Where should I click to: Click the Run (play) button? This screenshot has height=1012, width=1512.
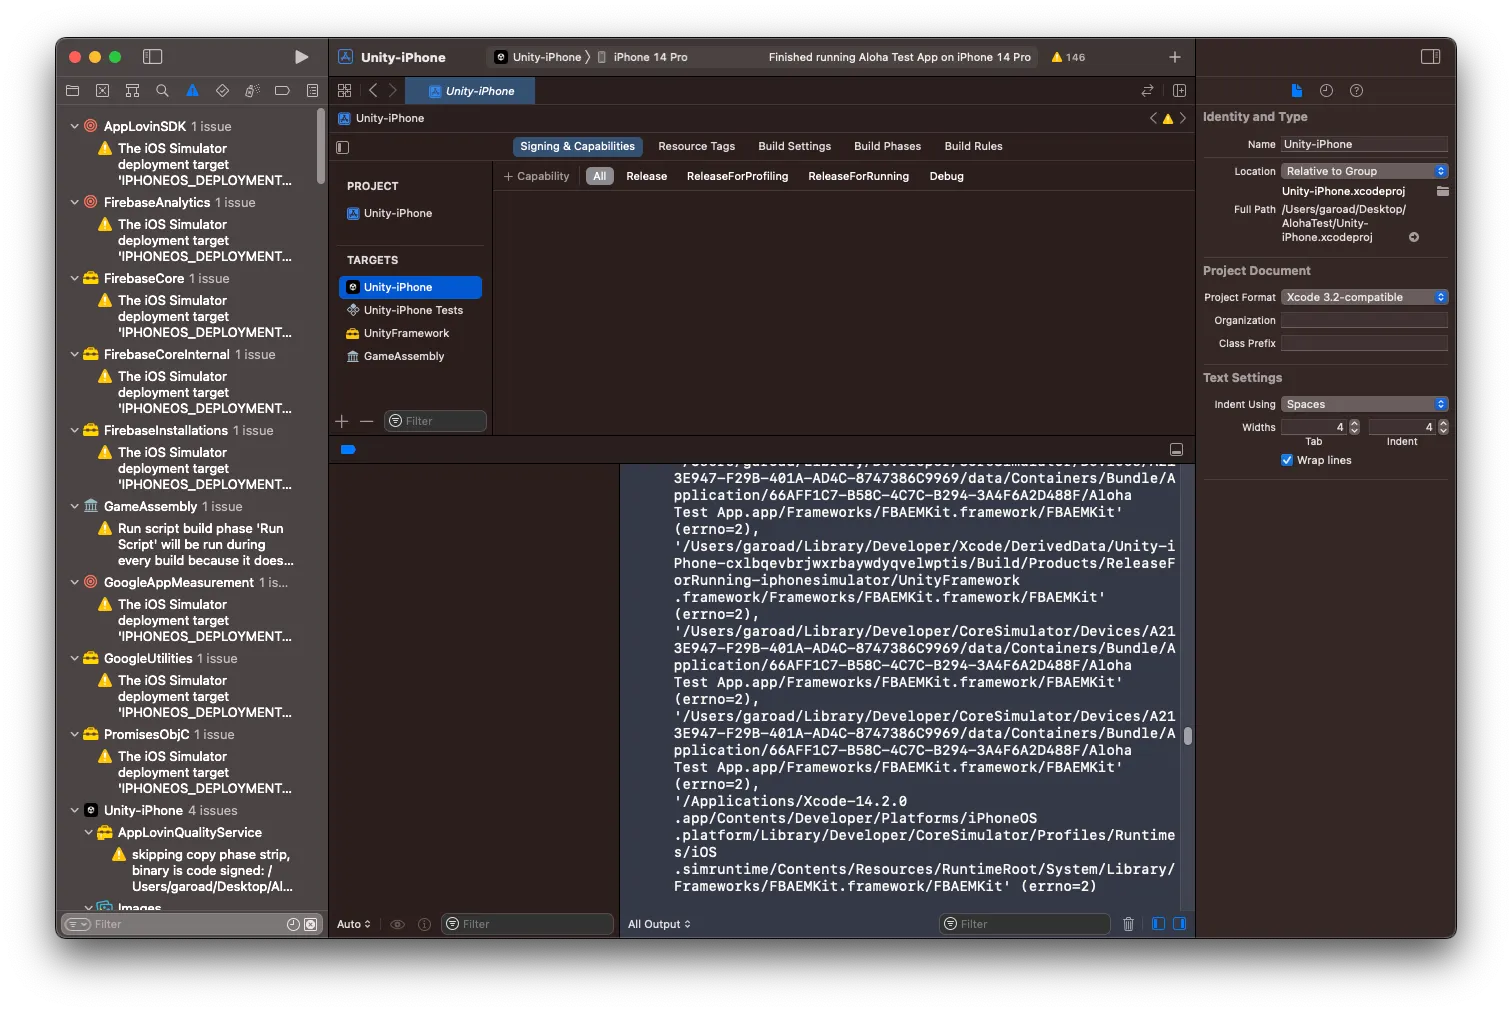click(301, 57)
